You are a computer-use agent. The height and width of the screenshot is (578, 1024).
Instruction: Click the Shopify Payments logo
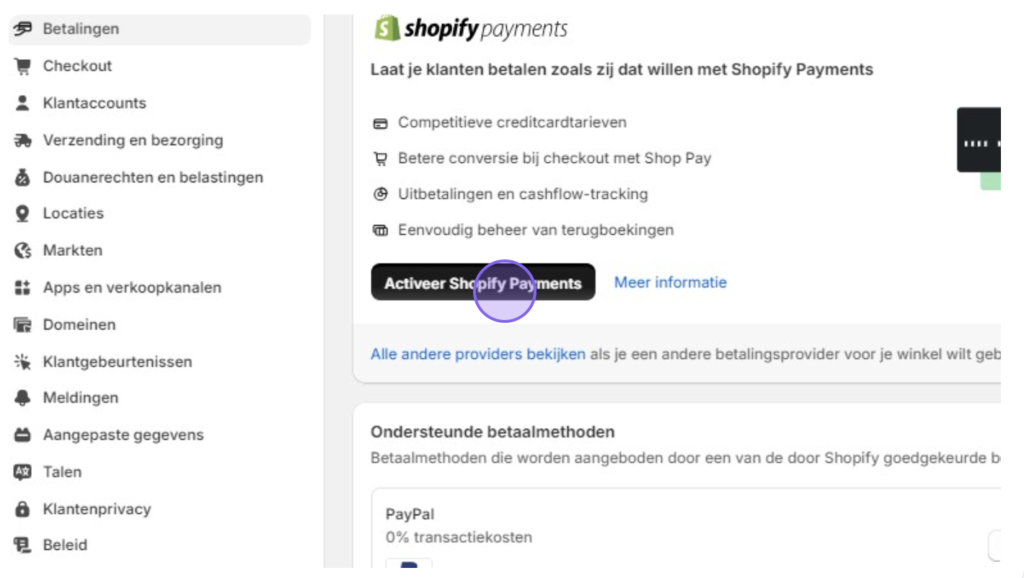pyautogui.click(x=470, y=28)
